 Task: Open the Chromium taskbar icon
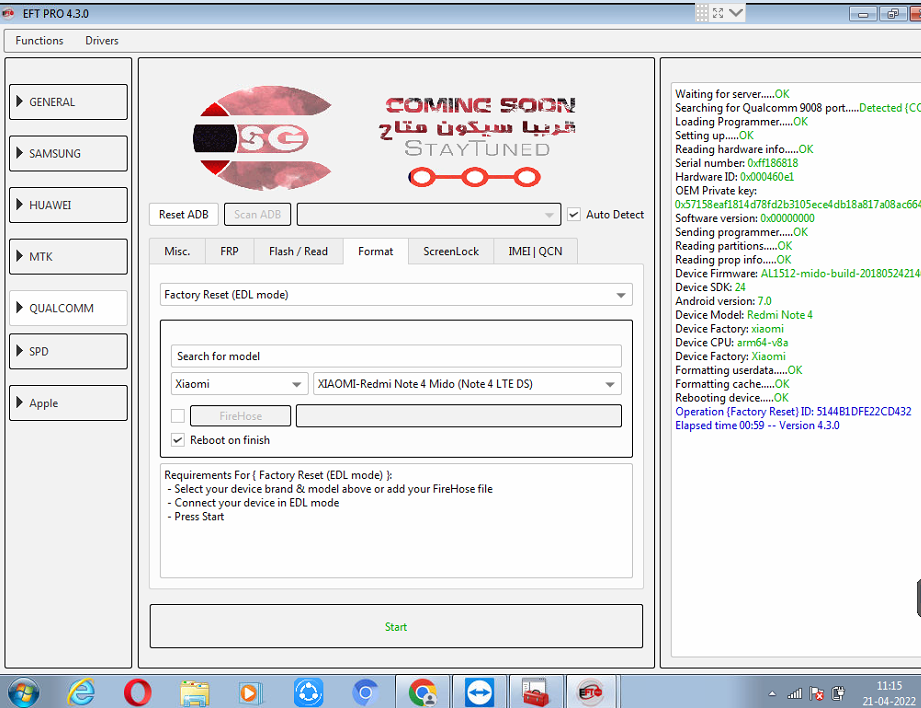tap(365, 693)
